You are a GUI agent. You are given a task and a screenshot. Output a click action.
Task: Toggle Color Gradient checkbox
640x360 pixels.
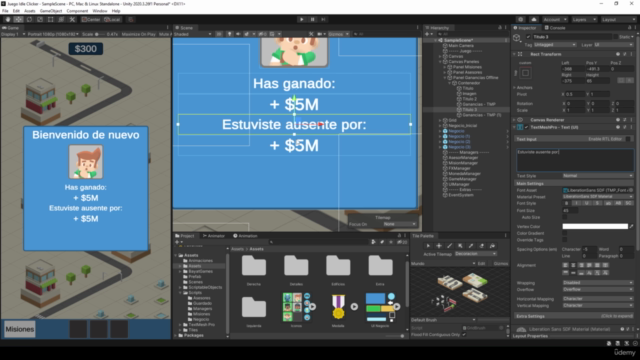pyautogui.click(x=564, y=233)
